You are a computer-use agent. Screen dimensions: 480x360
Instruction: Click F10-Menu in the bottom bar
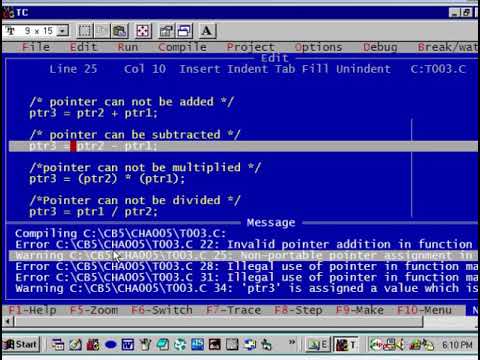[x=424, y=310]
